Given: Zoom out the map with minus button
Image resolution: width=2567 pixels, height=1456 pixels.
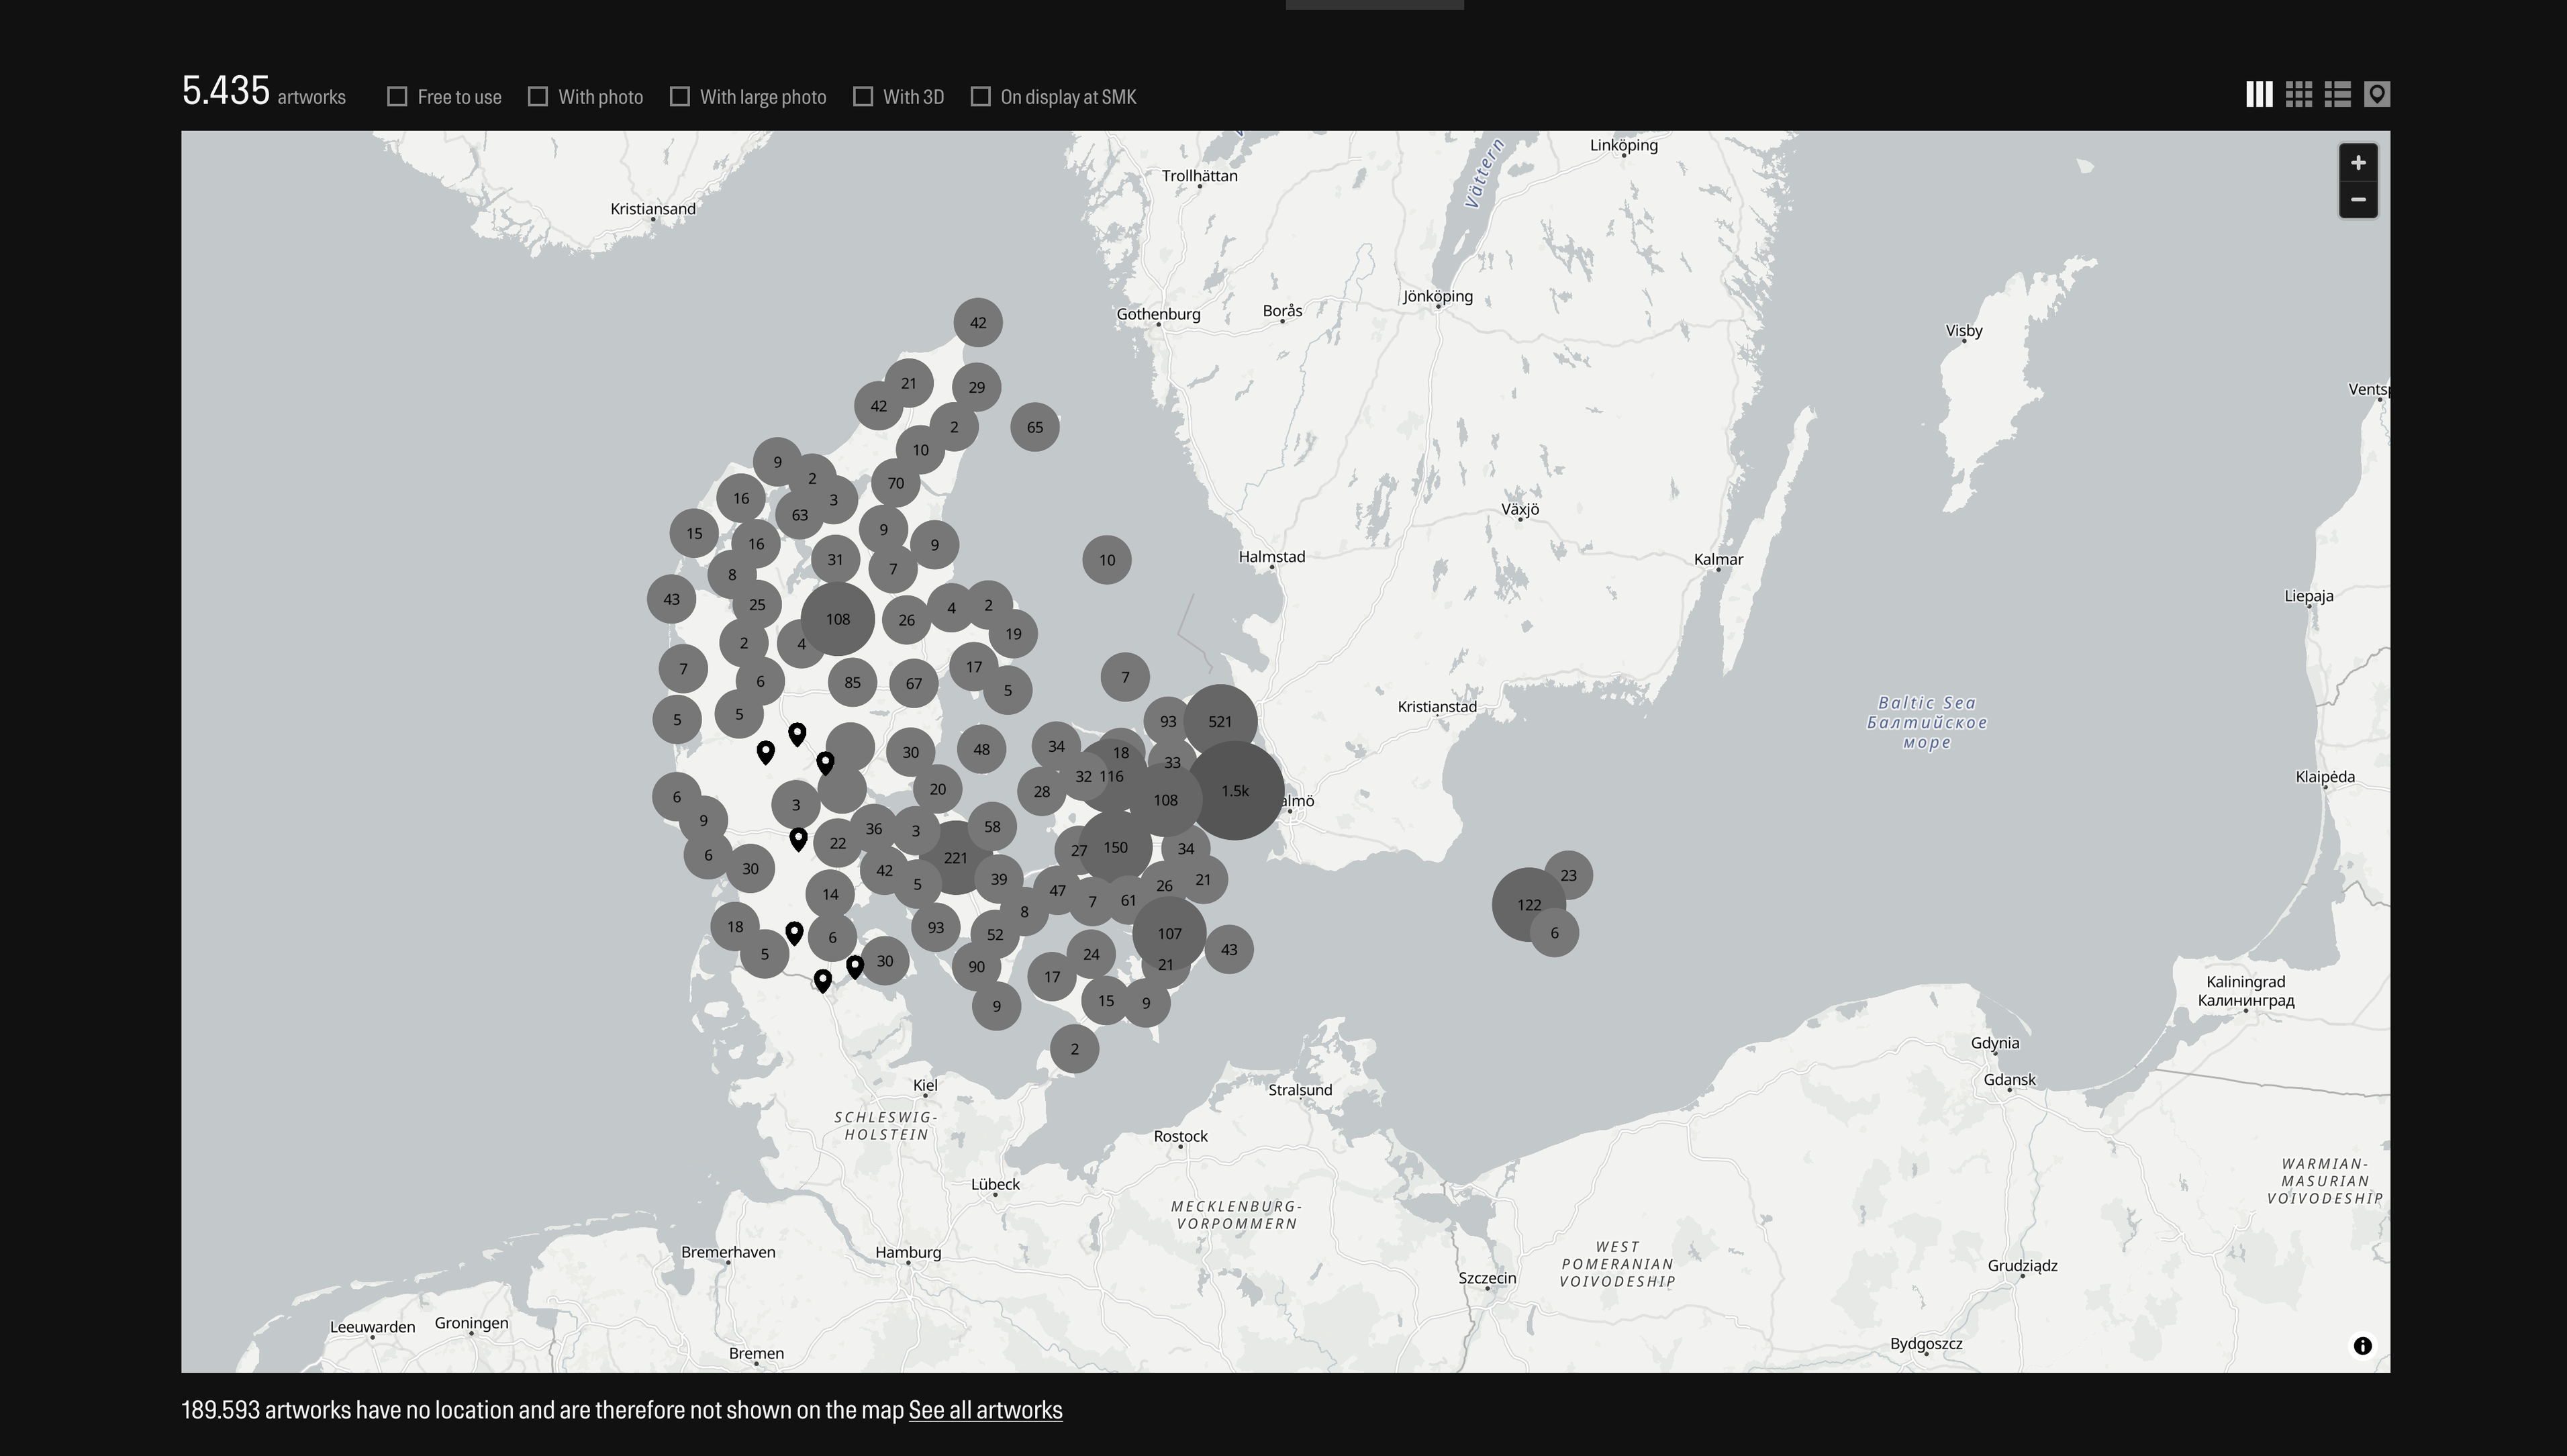Looking at the screenshot, I should point(2357,200).
